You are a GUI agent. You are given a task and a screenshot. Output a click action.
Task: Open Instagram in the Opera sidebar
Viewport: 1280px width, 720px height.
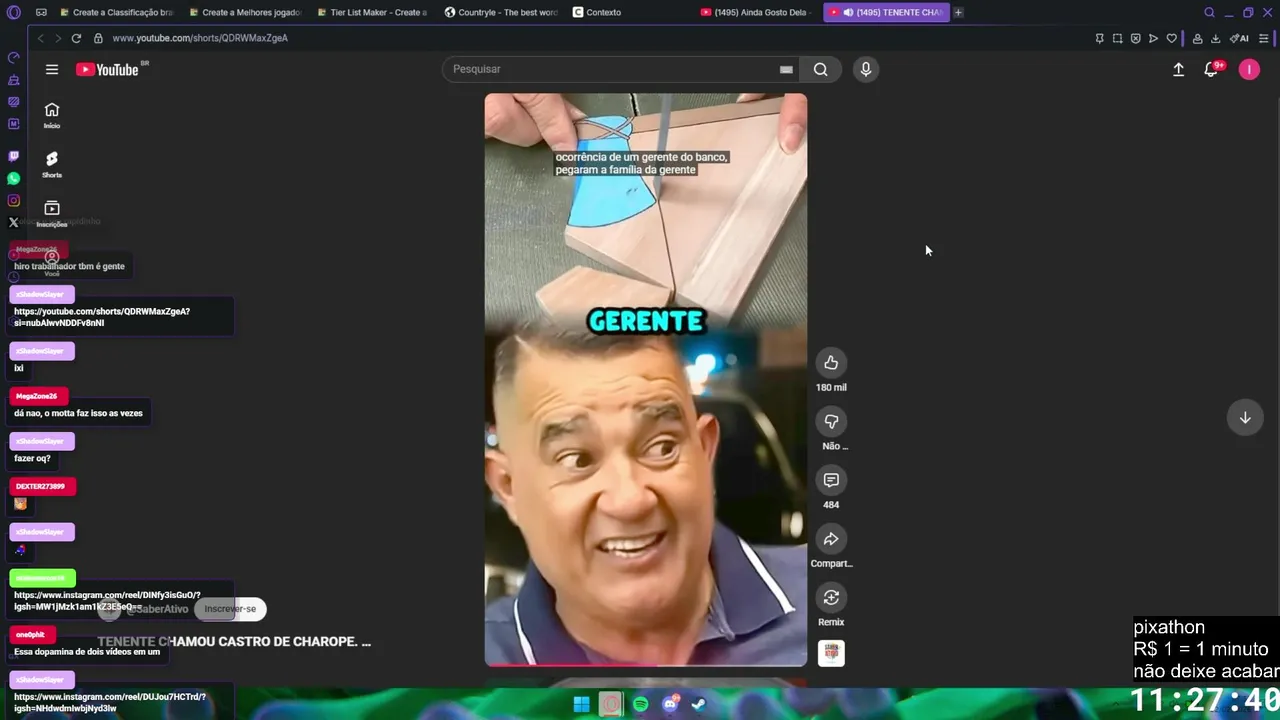[13, 200]
